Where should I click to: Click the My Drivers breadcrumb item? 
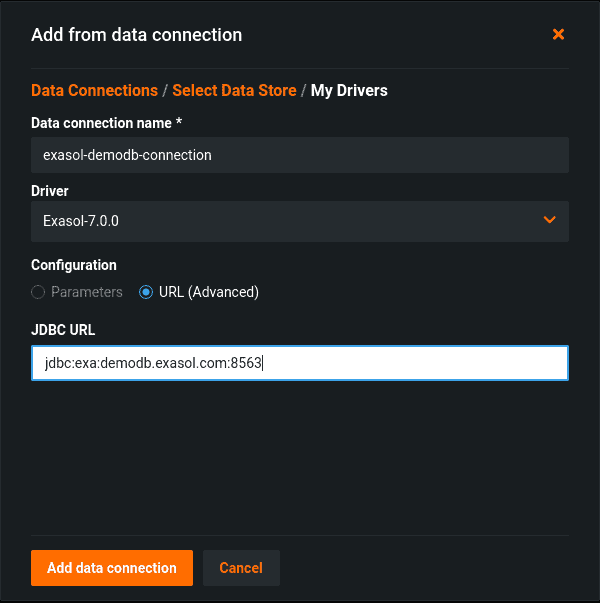pos(349,90)
